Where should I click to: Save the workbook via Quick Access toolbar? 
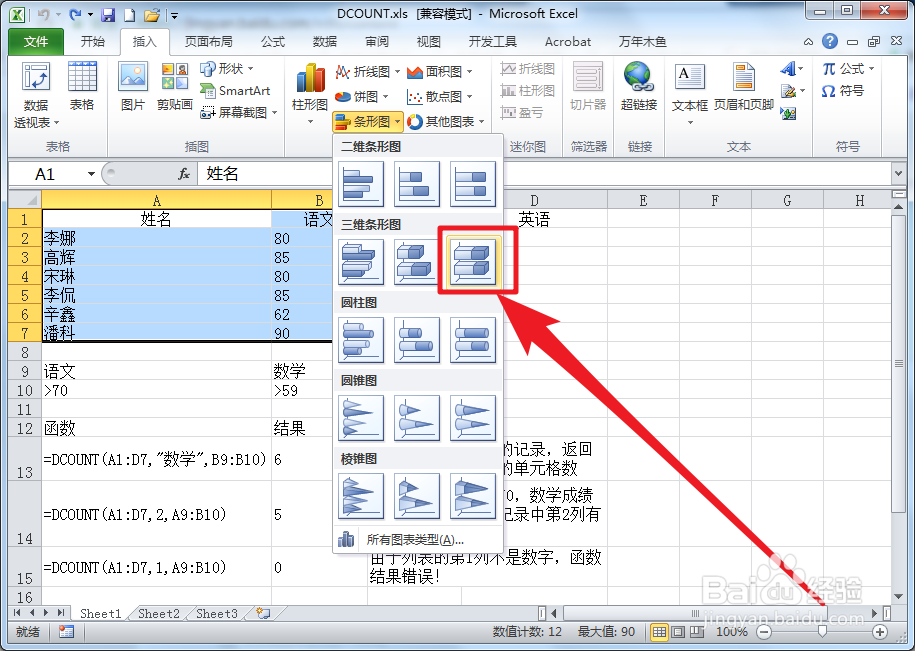click(x=108, y=13)
